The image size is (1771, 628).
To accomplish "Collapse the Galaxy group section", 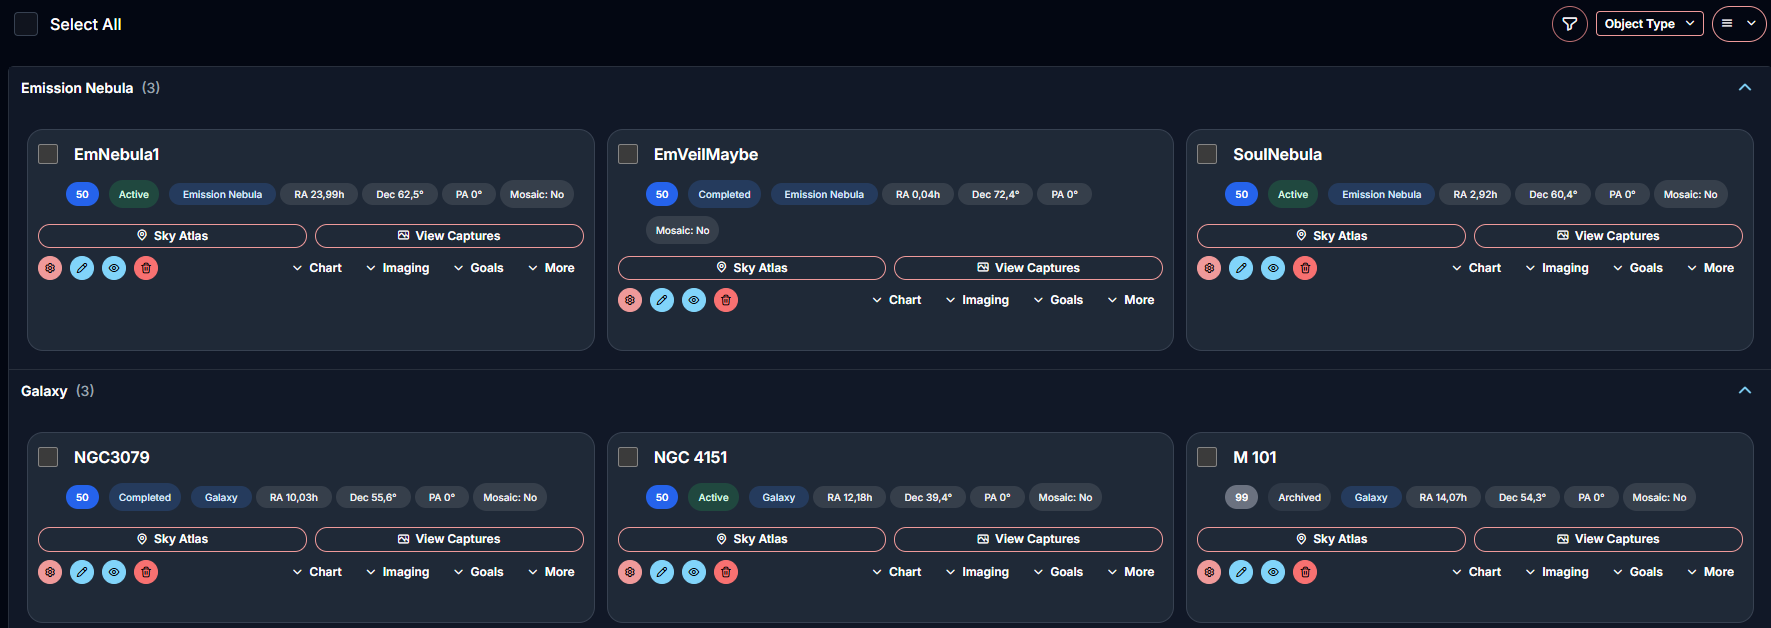I will pyautogui.click(x=1744, y=391).
